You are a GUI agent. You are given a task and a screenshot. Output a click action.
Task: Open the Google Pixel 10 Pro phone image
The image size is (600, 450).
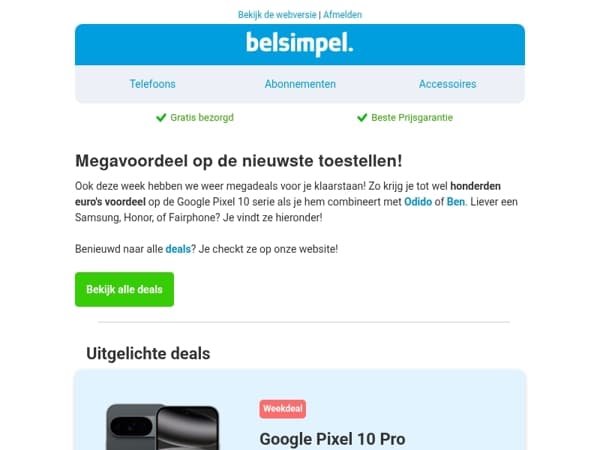[x=163, y=427]
